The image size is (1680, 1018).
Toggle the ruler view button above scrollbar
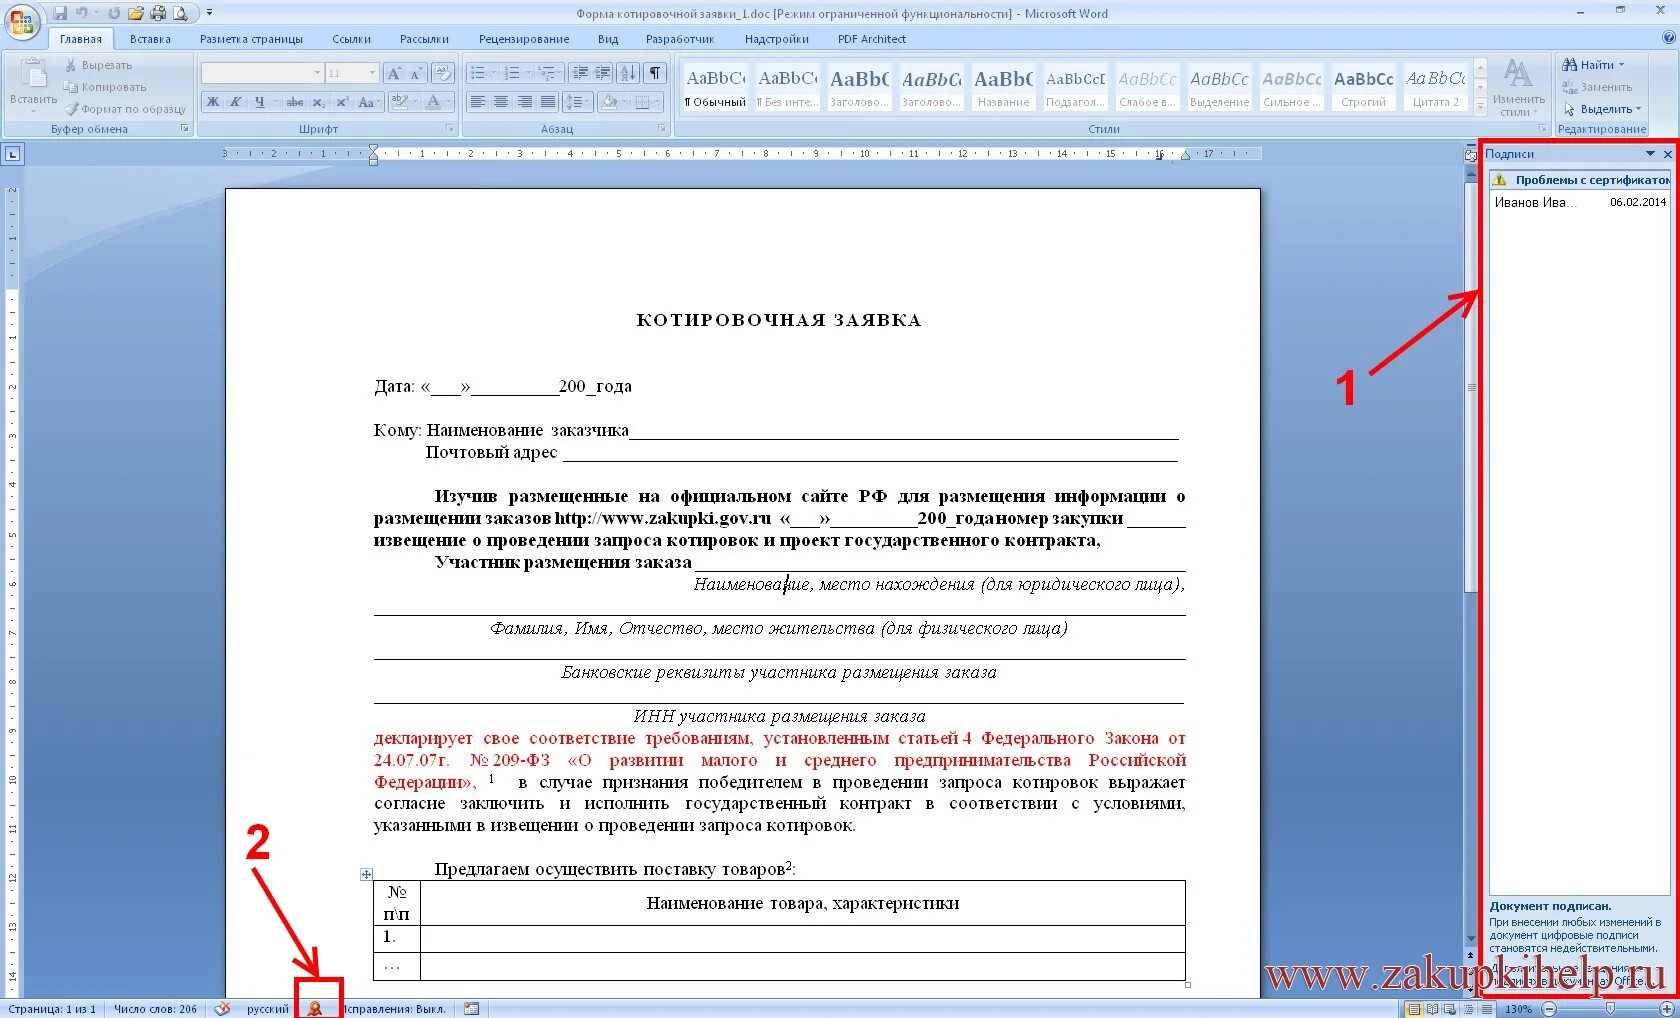[1470, 155]
